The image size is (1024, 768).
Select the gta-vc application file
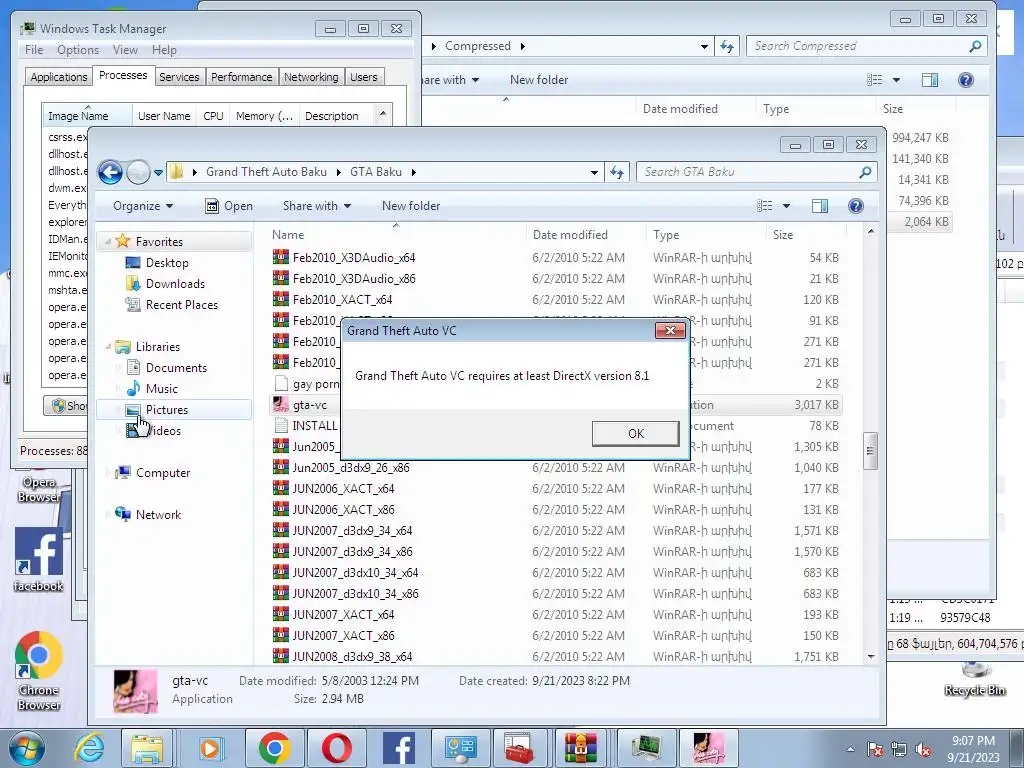point(310,405)
